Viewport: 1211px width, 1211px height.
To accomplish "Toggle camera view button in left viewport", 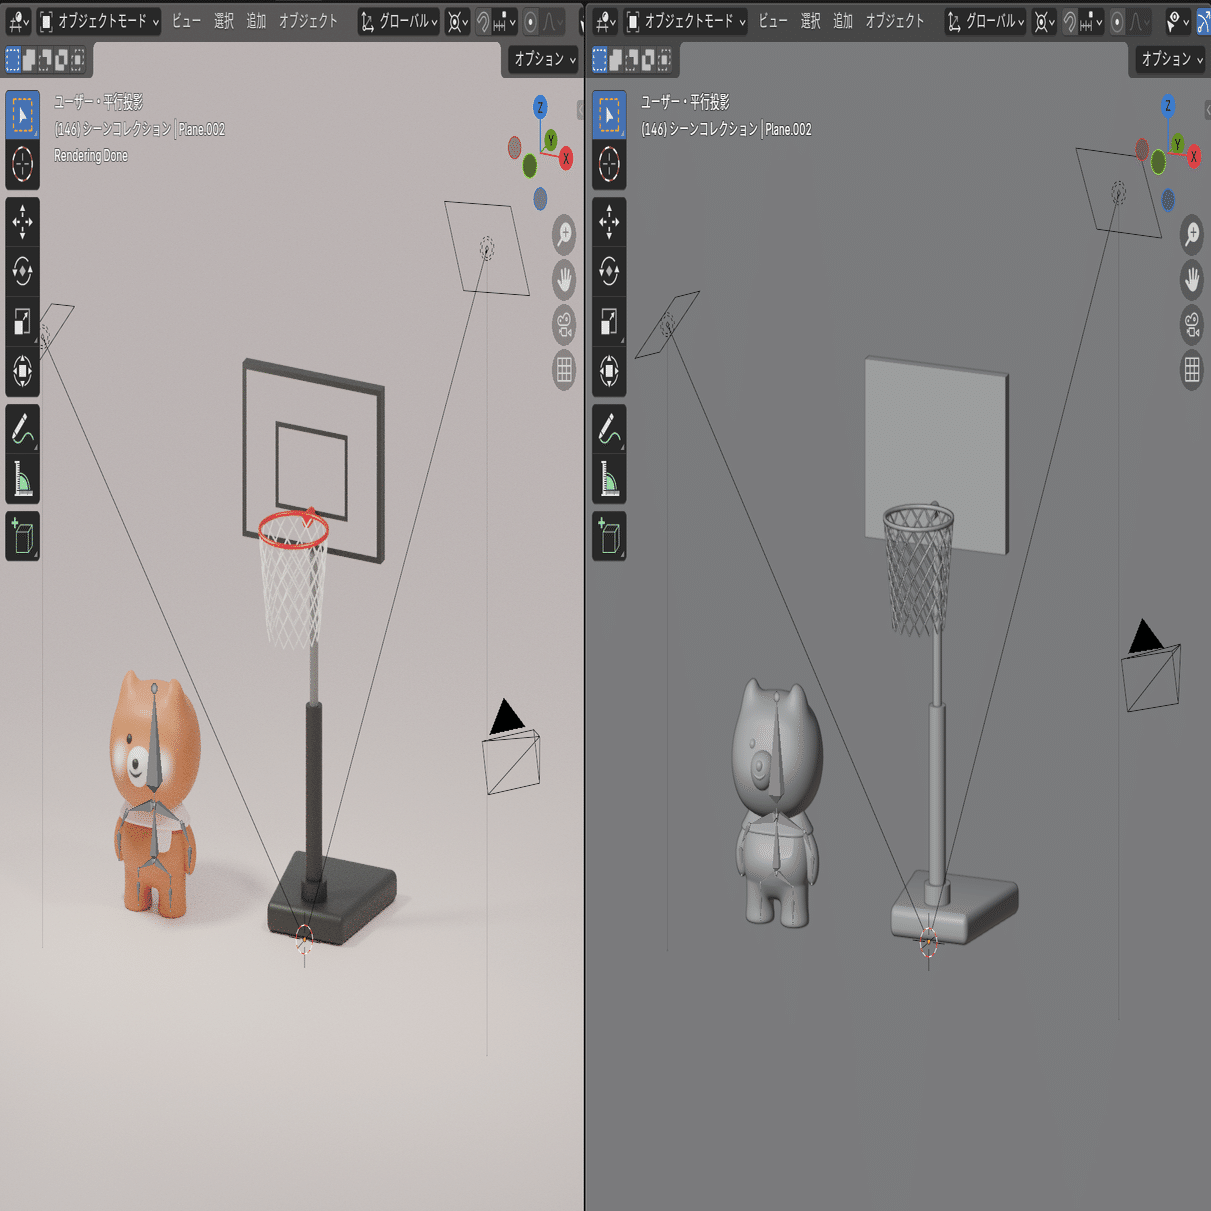I will [564, 325].
